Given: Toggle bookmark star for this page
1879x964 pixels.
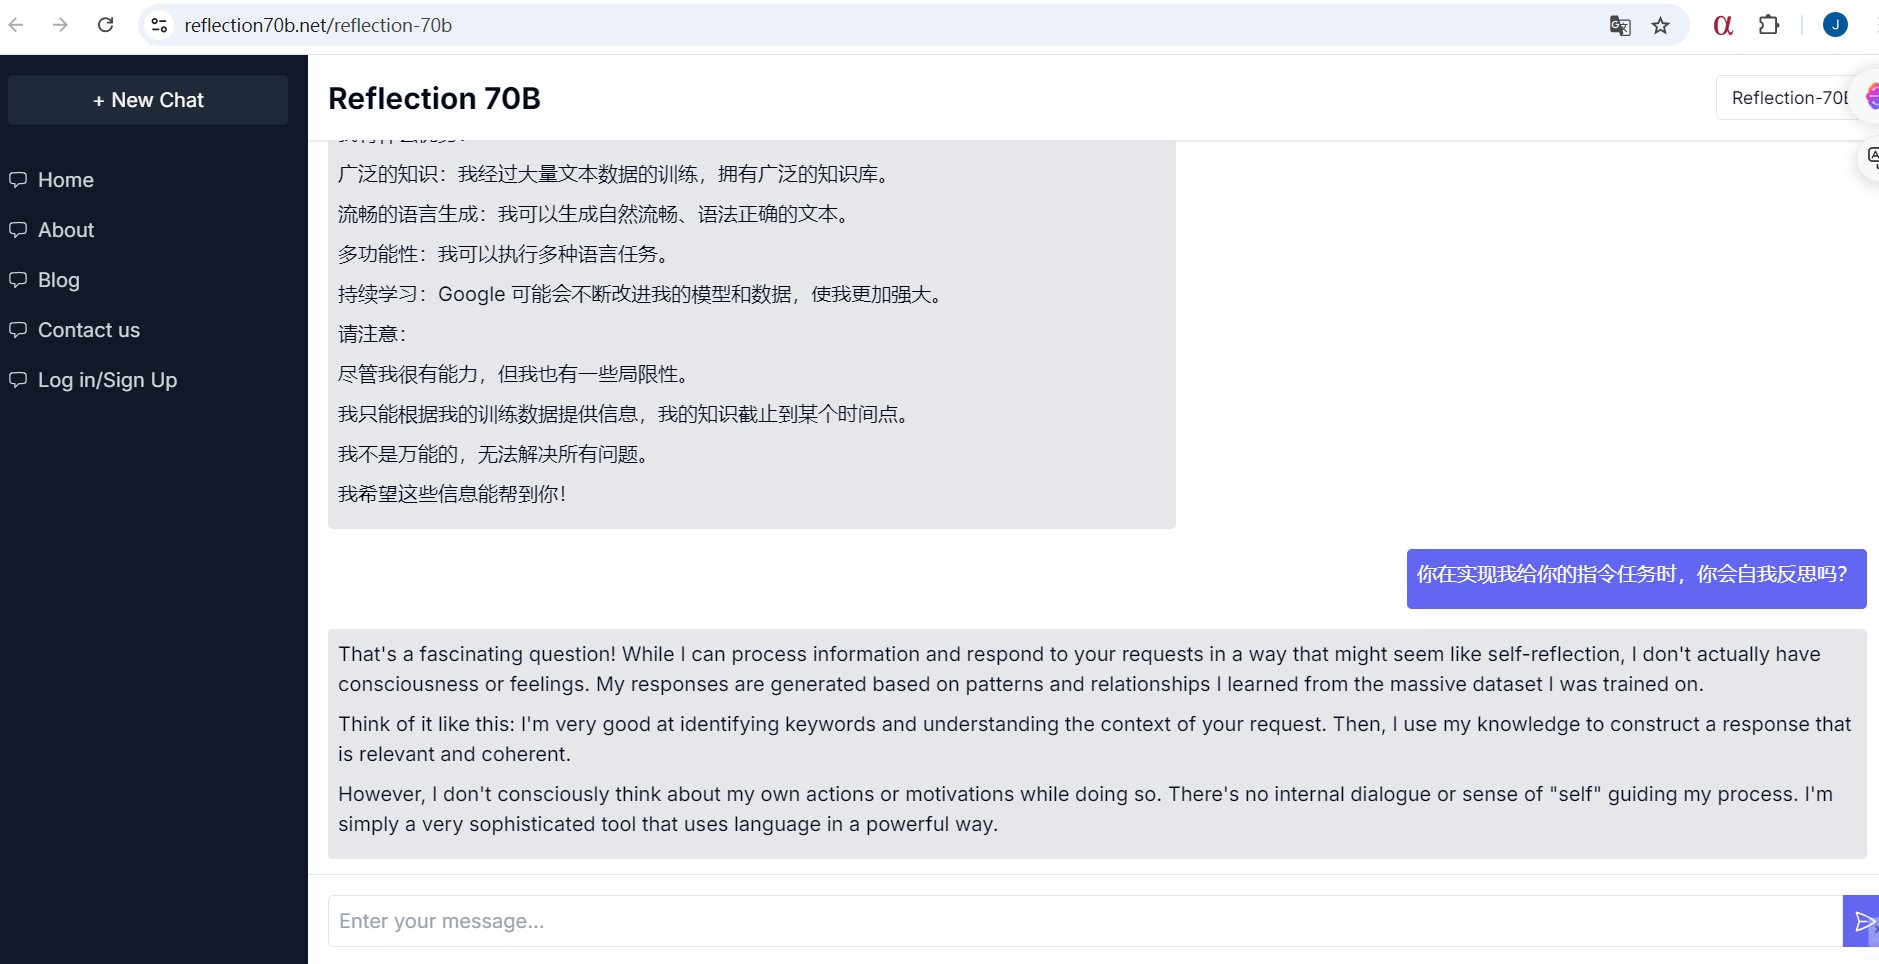Looking at the screenshot, I should pyautogui.click(x=1661, y=25).
